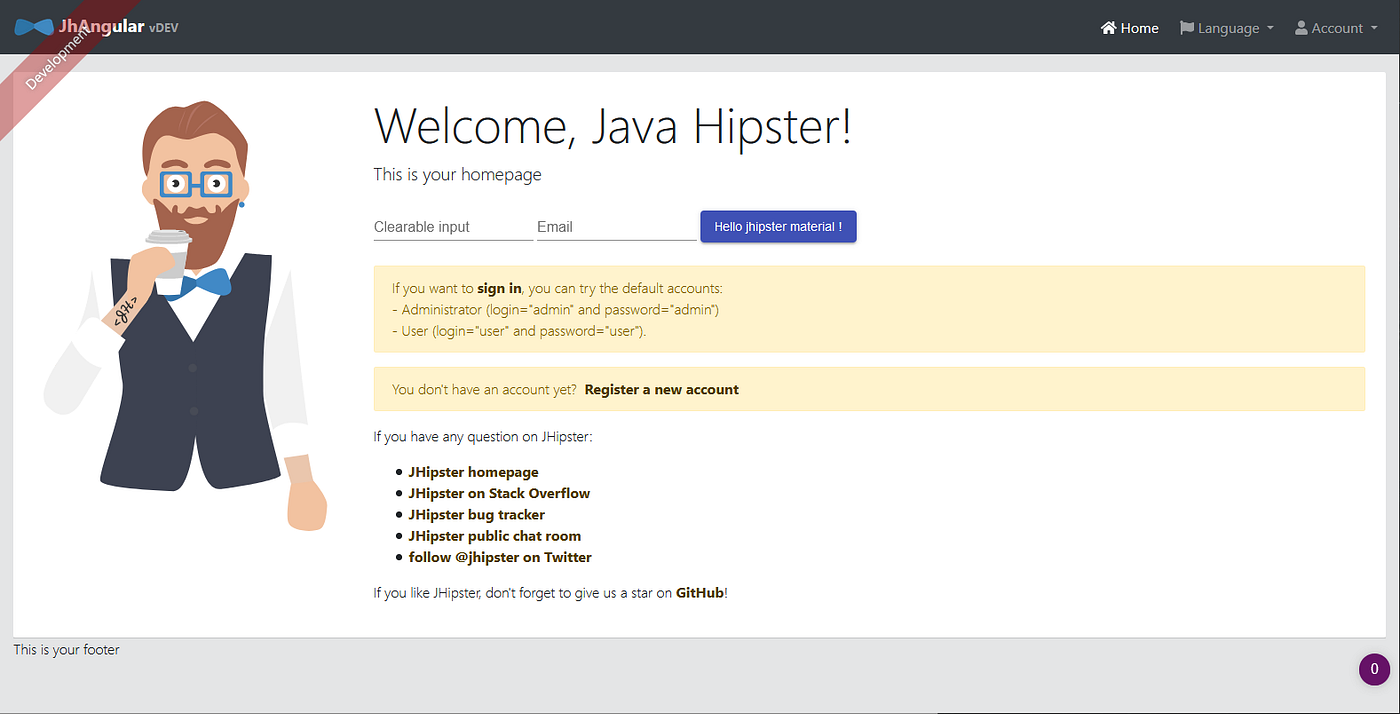This screenshot has width=1400, height=714.
Task: Click If you have any question text
Action: pos(483,437)
